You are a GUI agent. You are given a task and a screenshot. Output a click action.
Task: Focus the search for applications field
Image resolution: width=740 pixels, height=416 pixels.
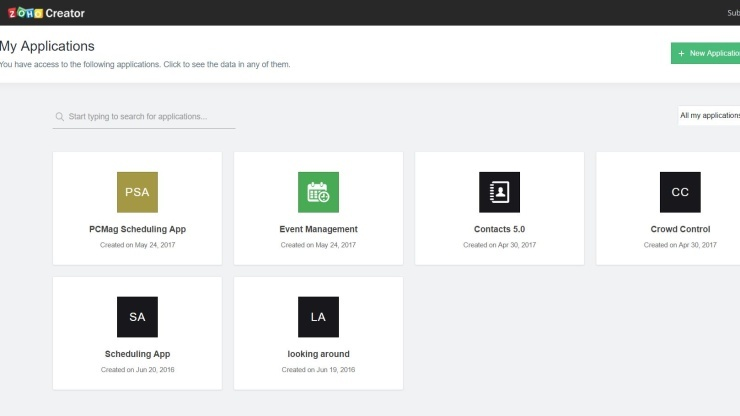(144, 117)
